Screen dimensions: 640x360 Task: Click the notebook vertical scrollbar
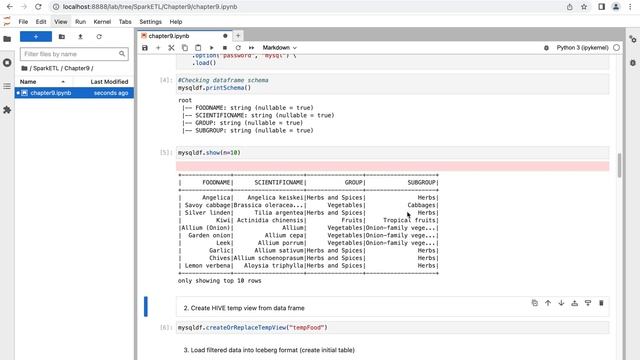click(x=620, y=165)
